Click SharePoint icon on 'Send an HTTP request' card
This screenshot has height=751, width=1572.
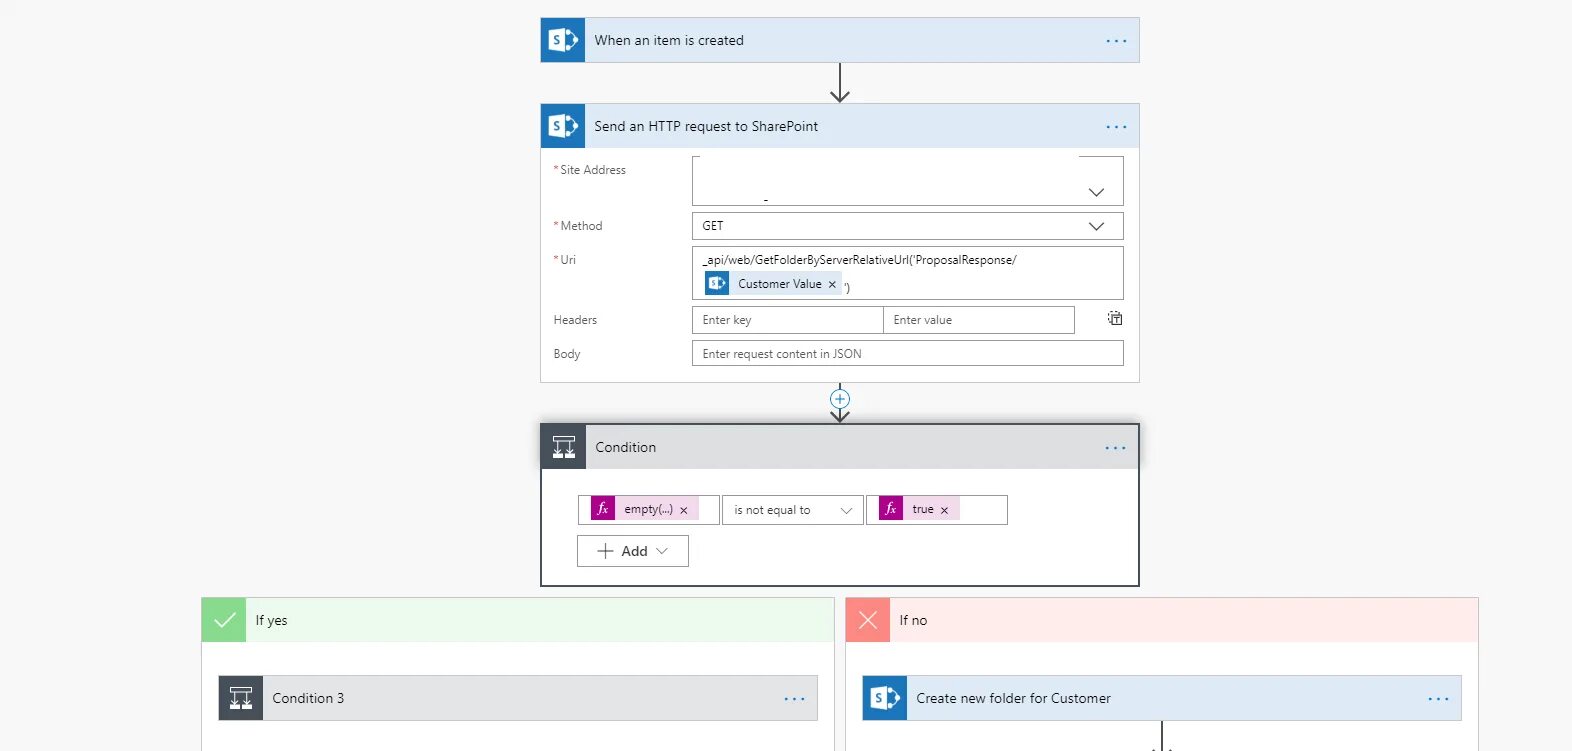[563, 126]
